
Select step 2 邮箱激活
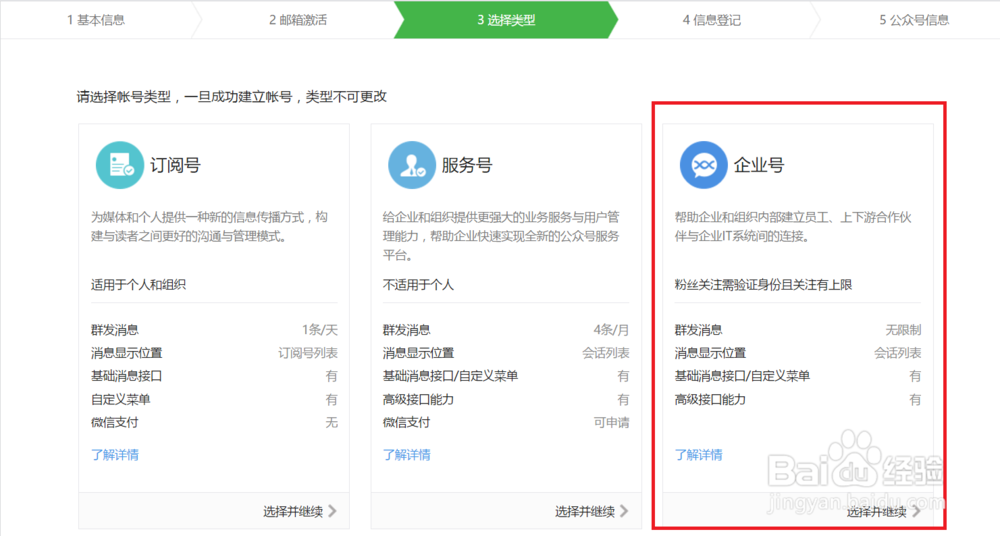(x=298, y=20)
